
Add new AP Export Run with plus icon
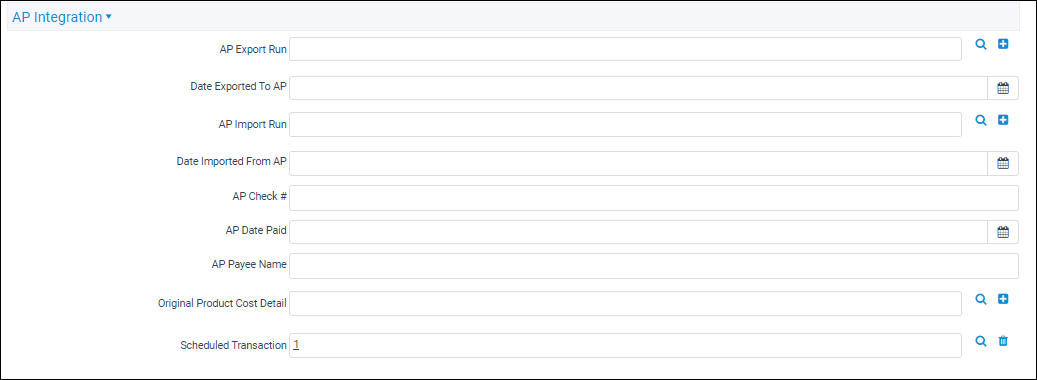click(1003, 44)
